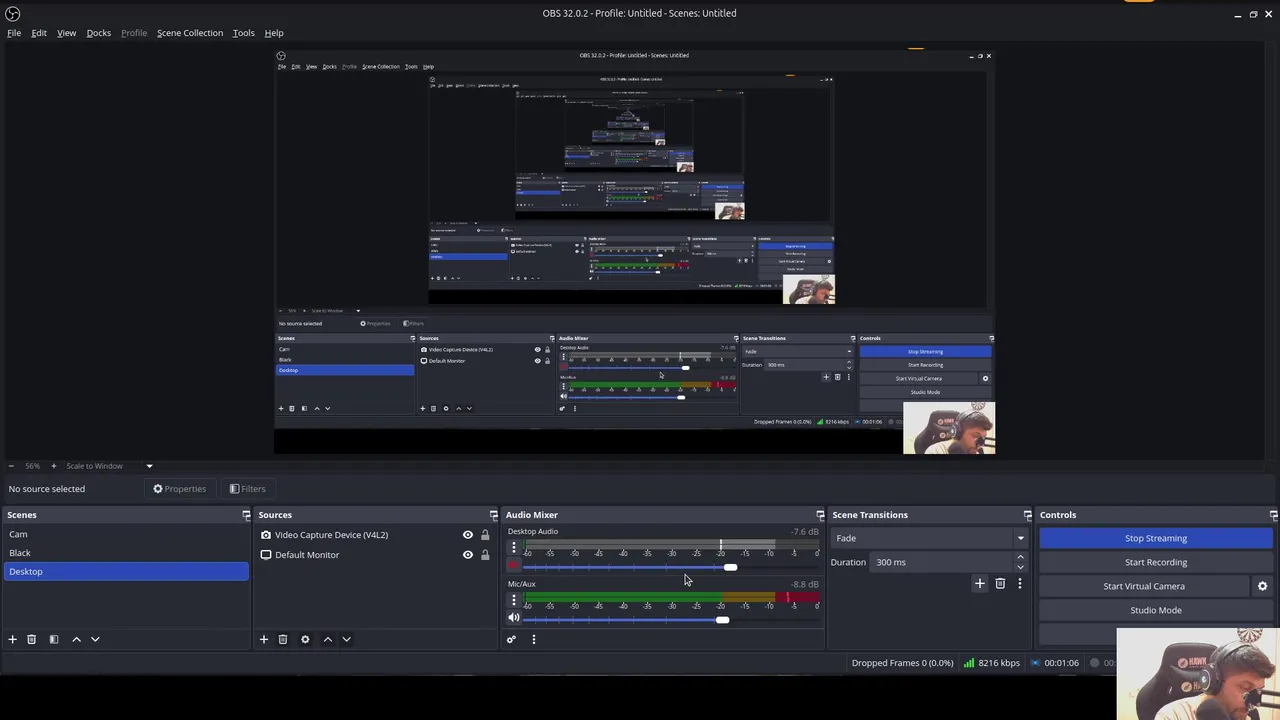Zoom in the preview with plus icon
Viewport: 1280px width, 720px height.
(53, 466)
